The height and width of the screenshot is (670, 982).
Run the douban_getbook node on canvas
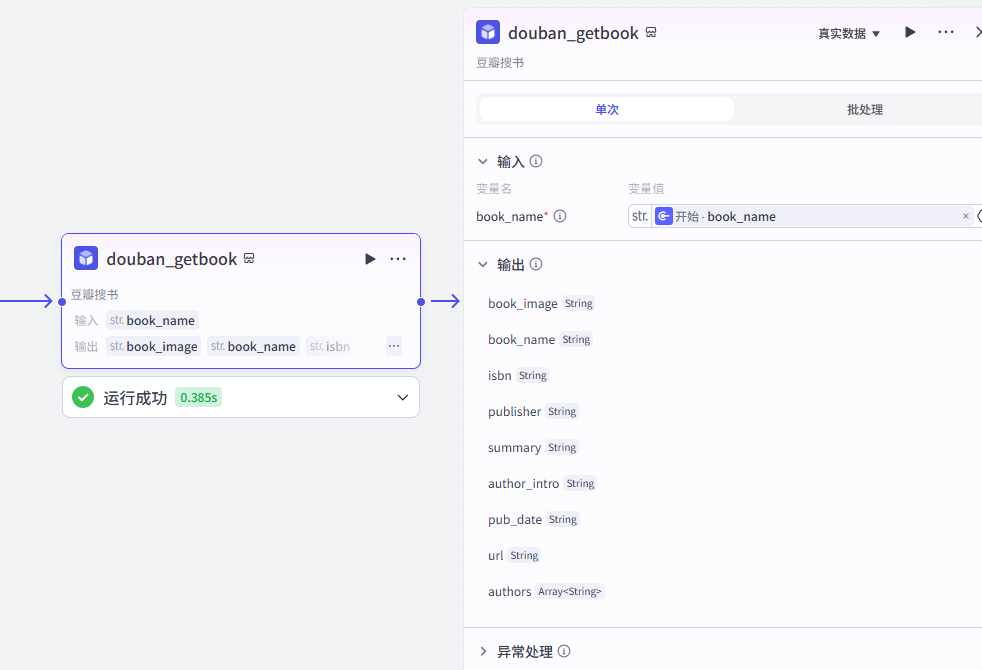370,259
